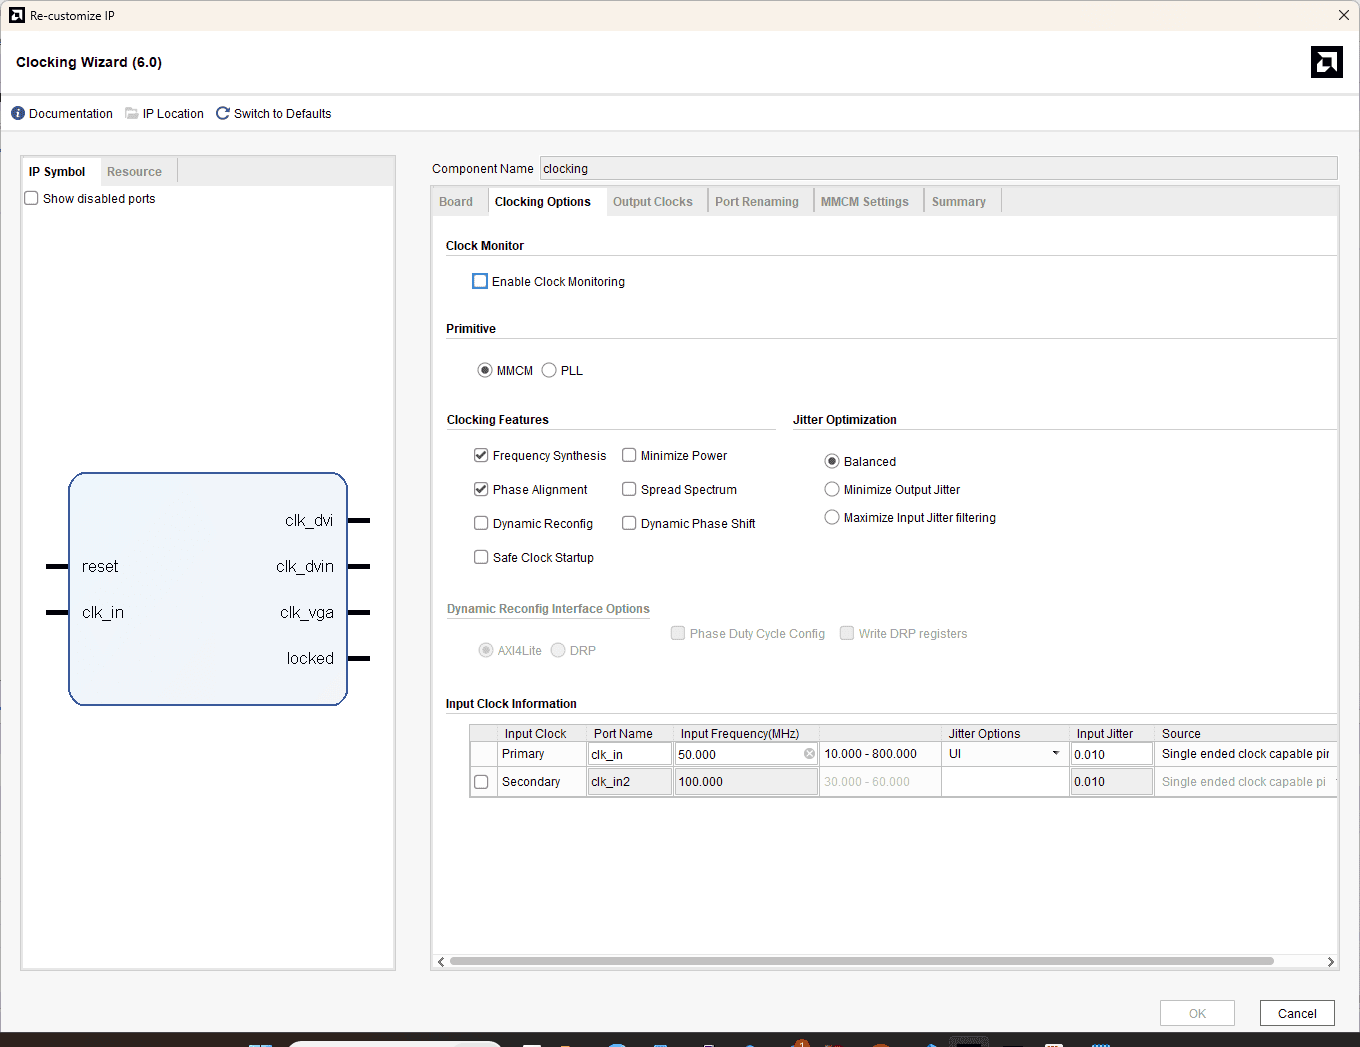Click the horizontal scrollbar track
The width and height of the screenshot is (1360, 1047).
tap(1300, 962)
